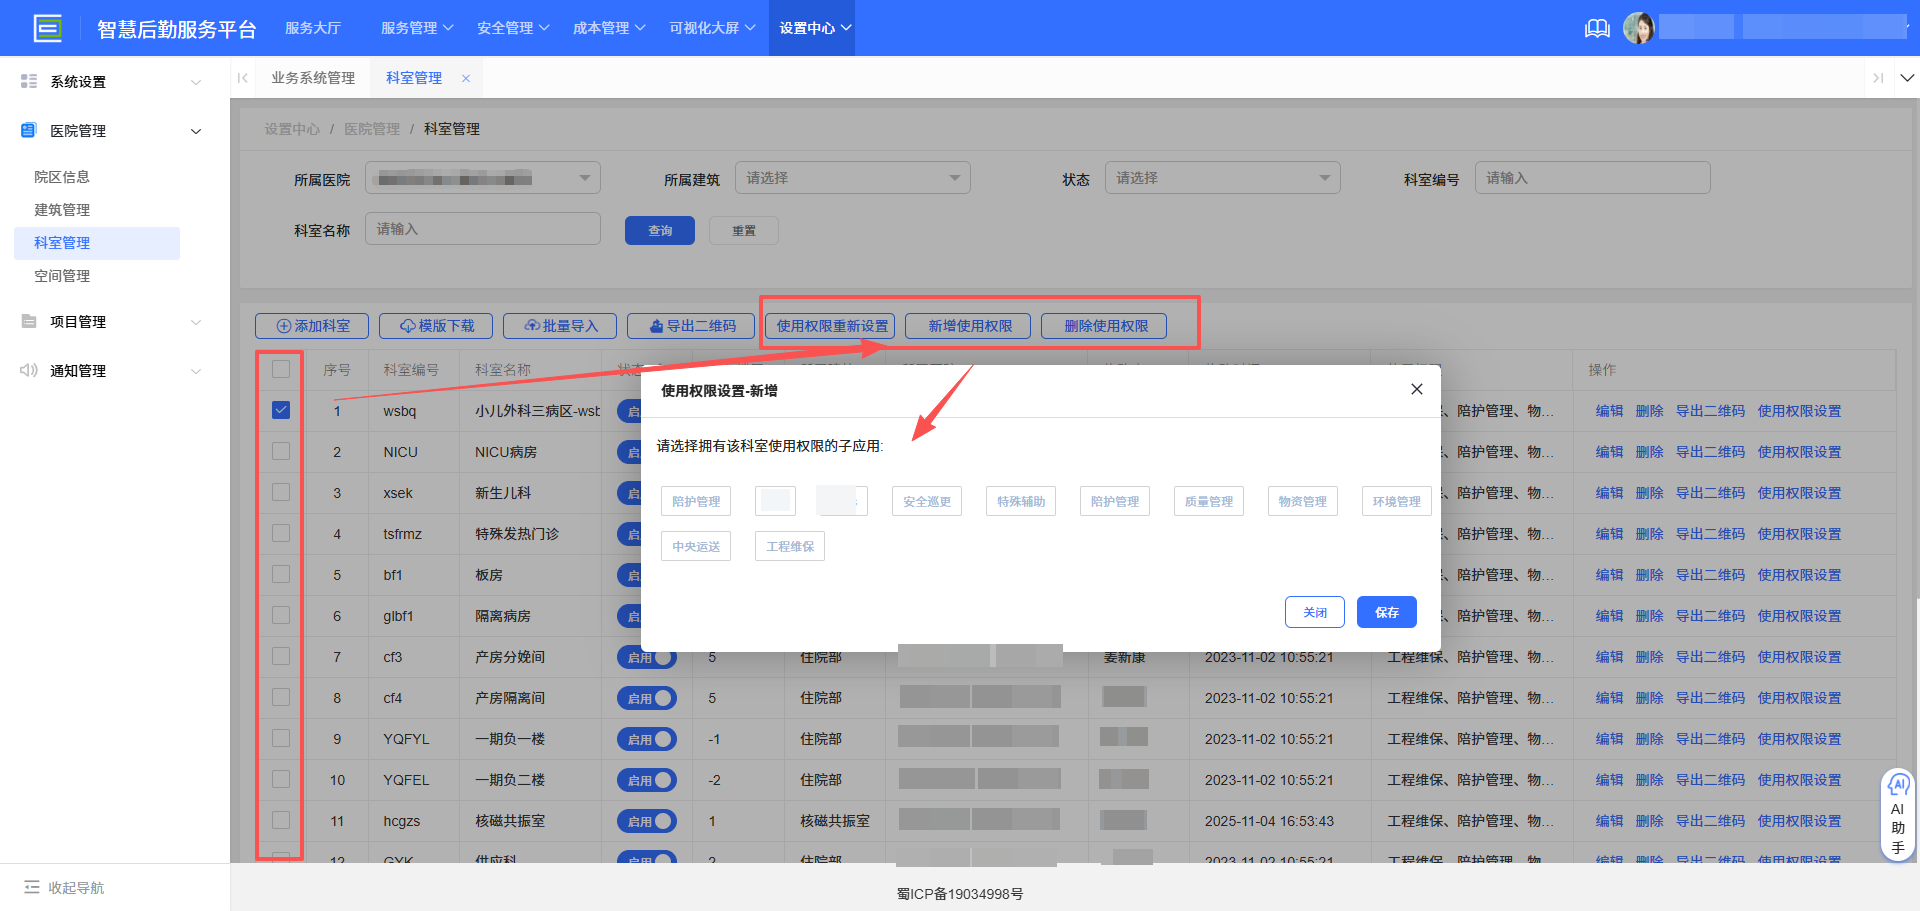Toggle the 启用 switch for row cf4
The image size is (1920, 911).
(x=647, y=698)
